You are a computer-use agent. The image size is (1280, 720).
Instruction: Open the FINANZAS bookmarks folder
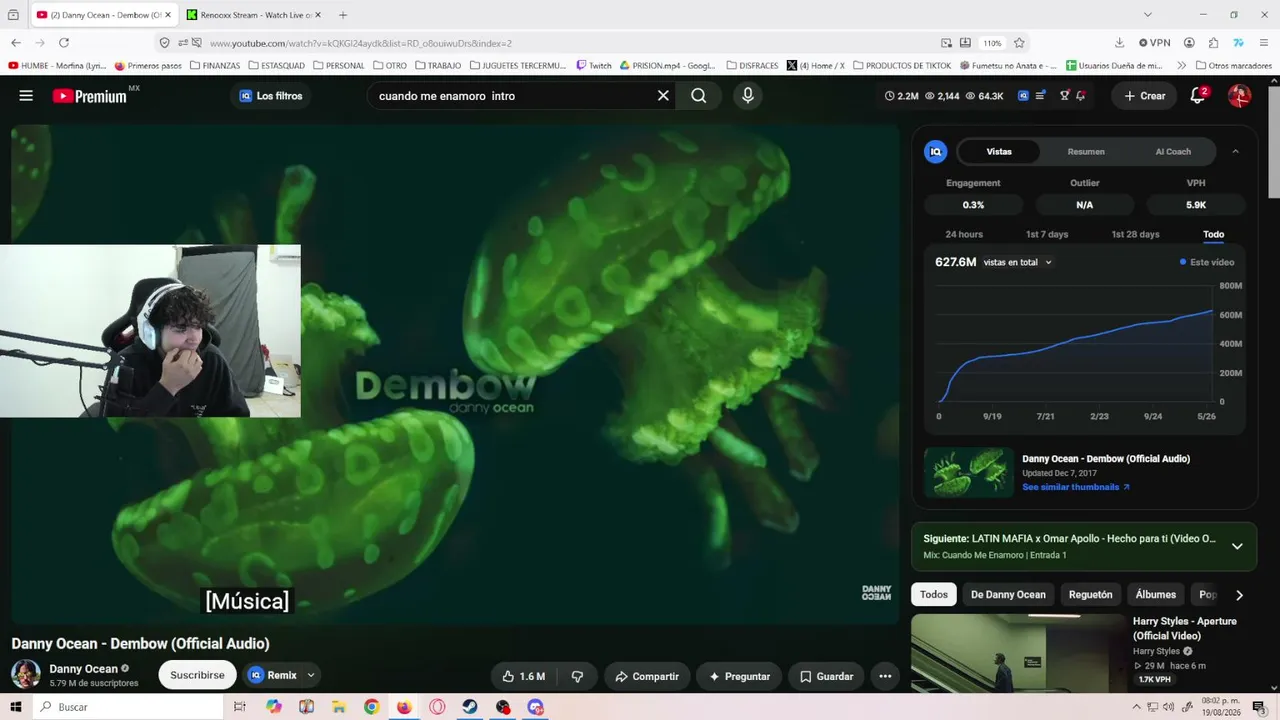(x=214, y=66)
